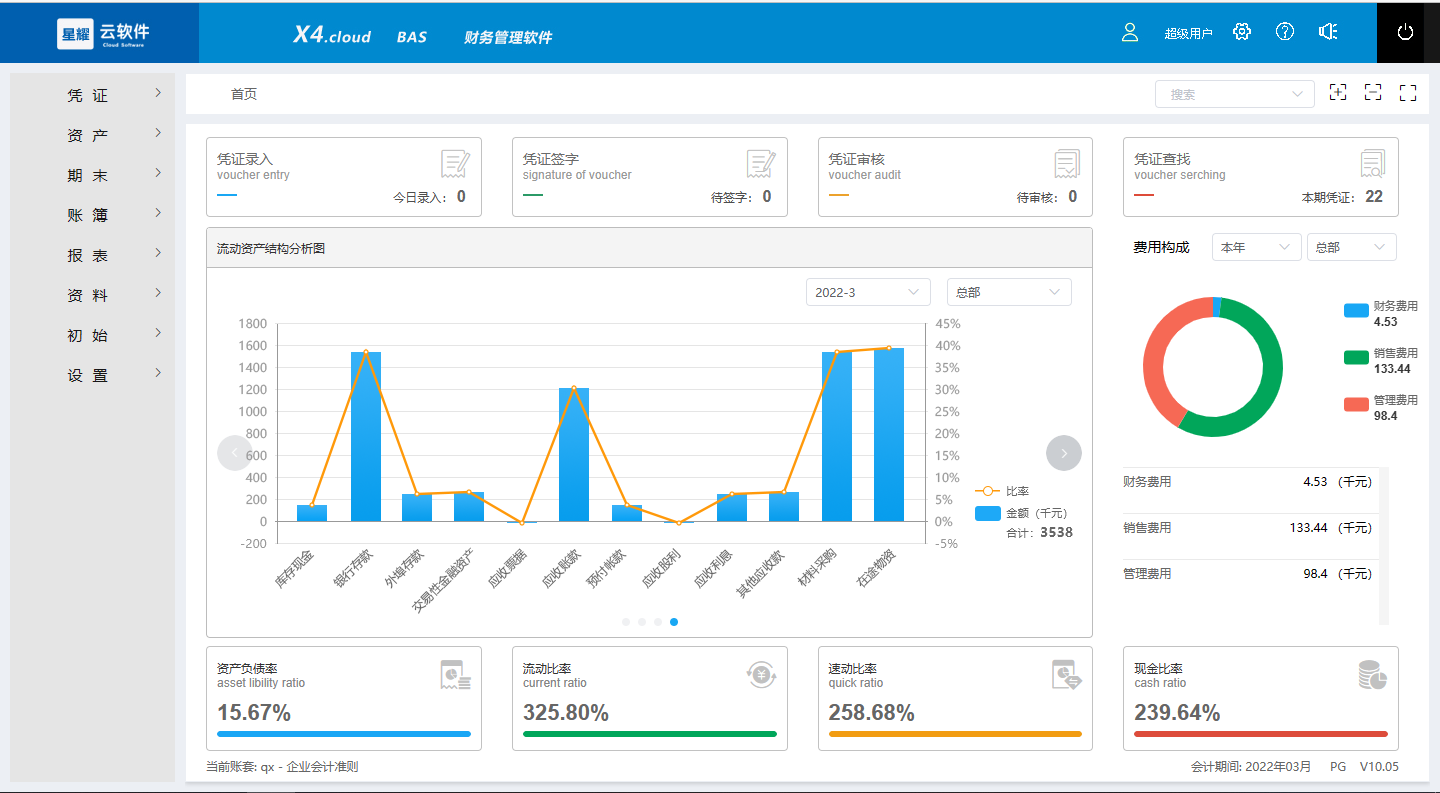Open settings gear in header
The height and width of the screenshot is (793, 1440).
1242,32
